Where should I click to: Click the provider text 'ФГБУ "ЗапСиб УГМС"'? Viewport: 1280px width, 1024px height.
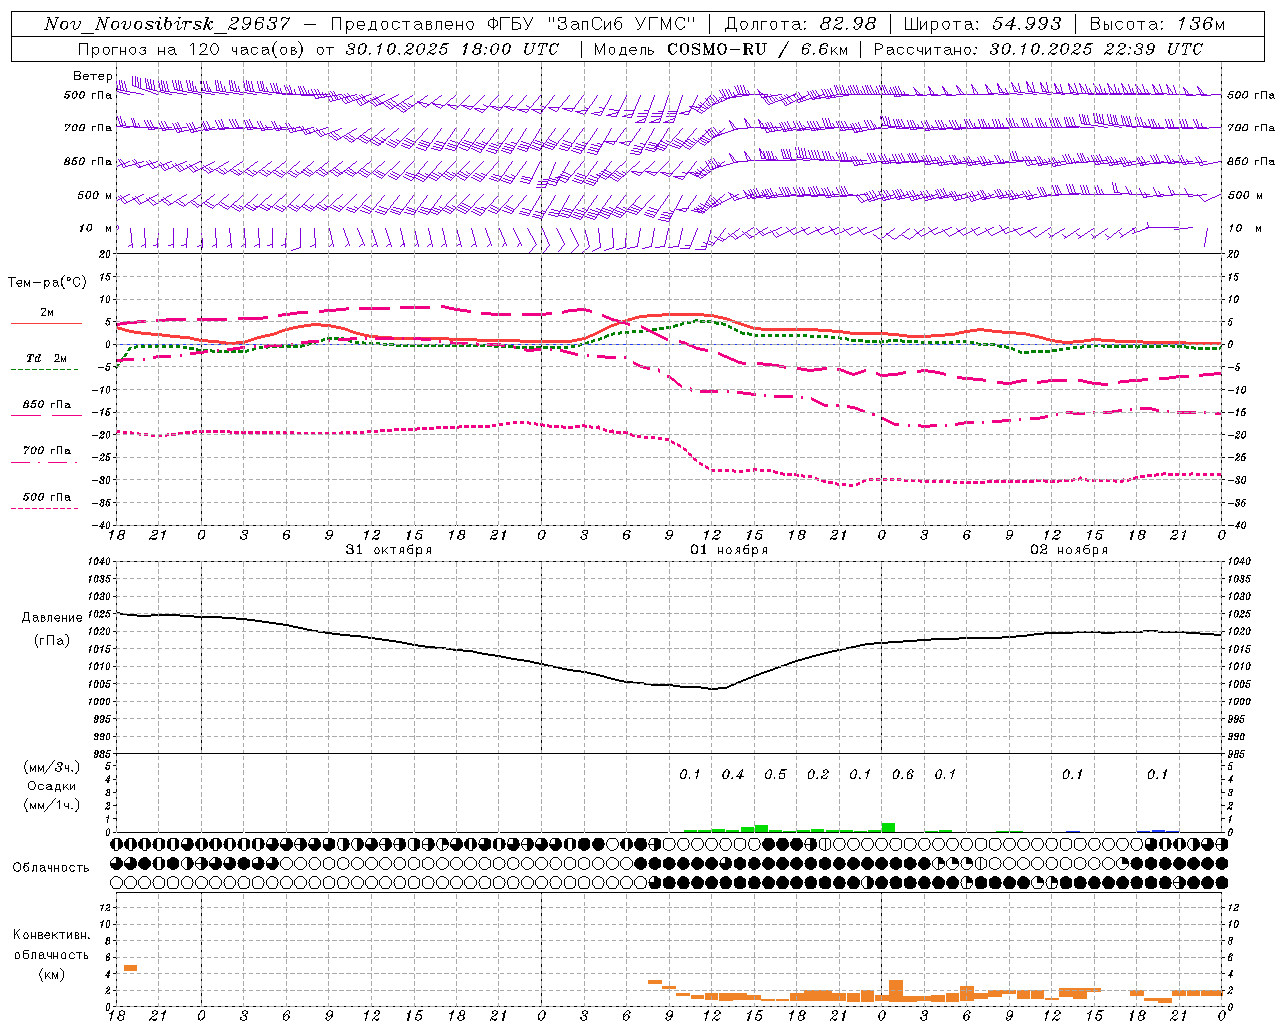click(591, 24)
